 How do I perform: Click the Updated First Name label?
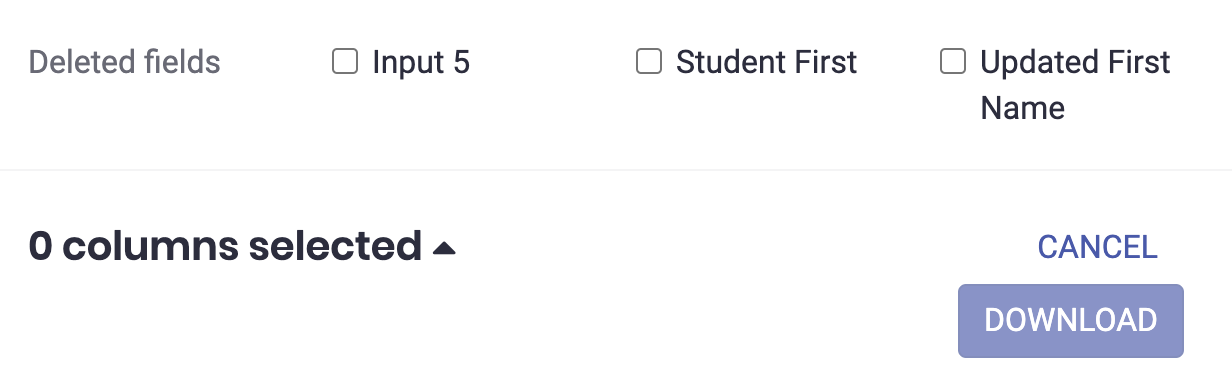coord(1075,85)
